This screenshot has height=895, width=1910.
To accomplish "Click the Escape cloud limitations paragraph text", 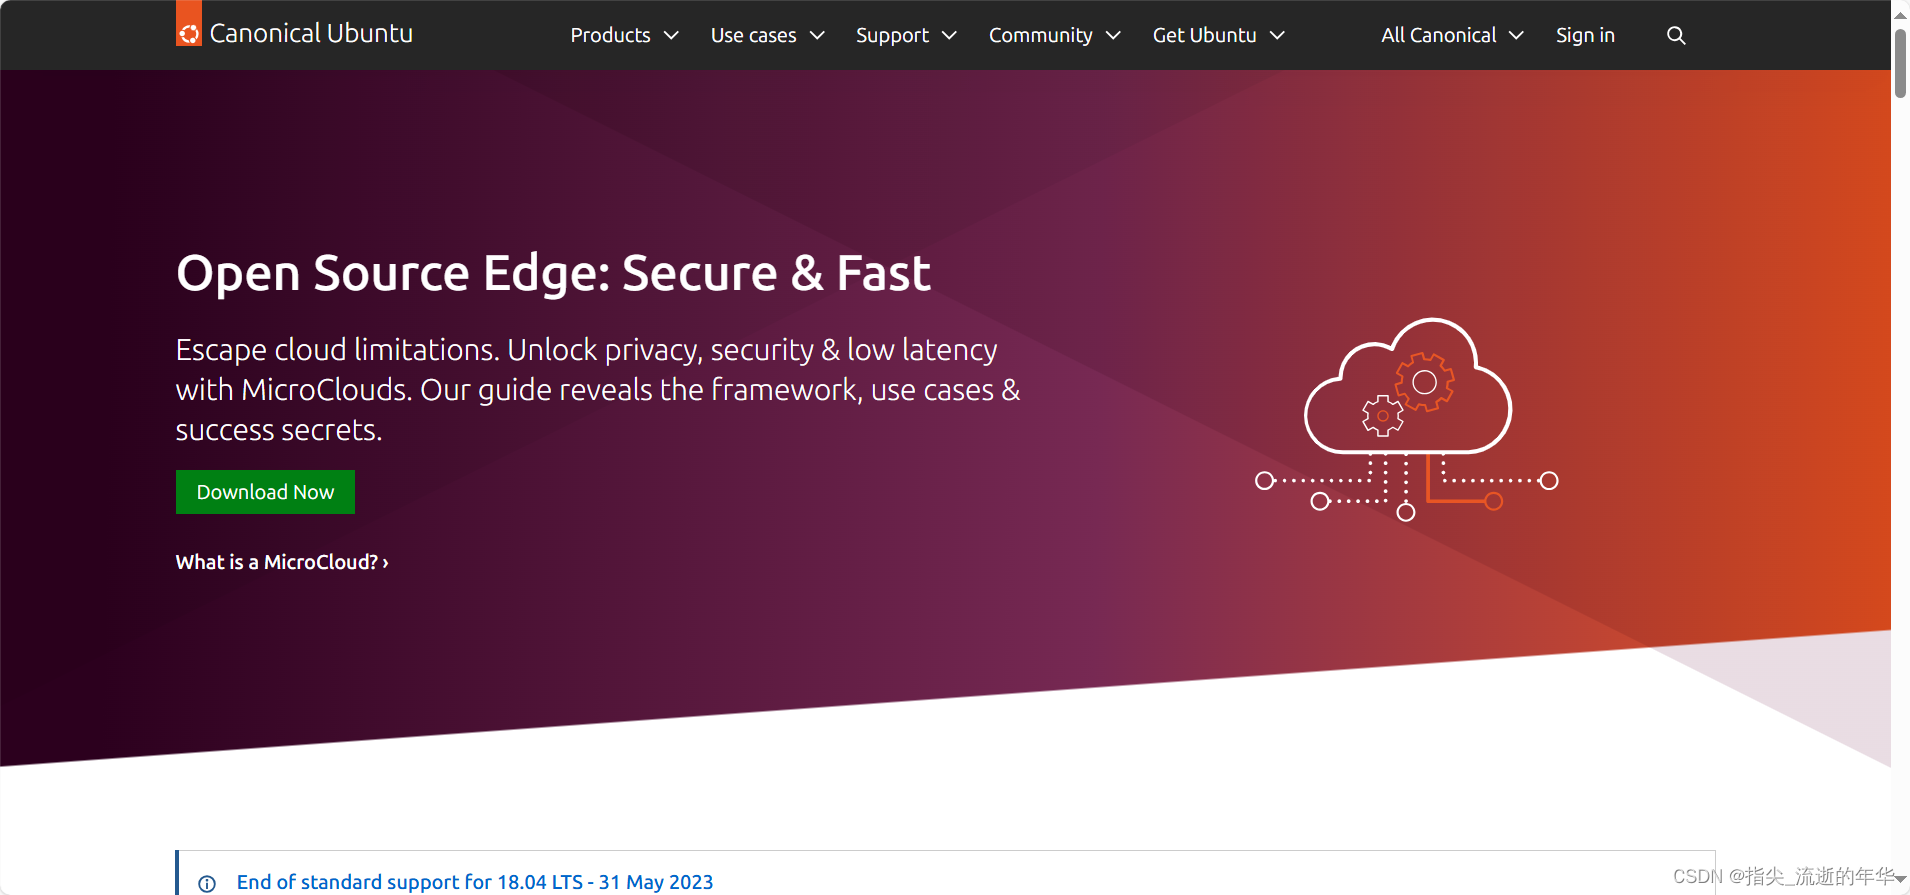I will coord(598,389).
